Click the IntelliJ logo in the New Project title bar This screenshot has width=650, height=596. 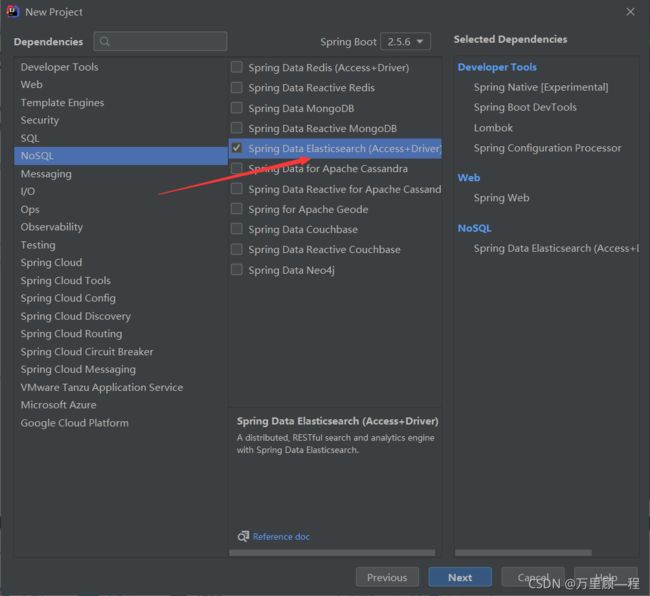[x=12, y=12]
